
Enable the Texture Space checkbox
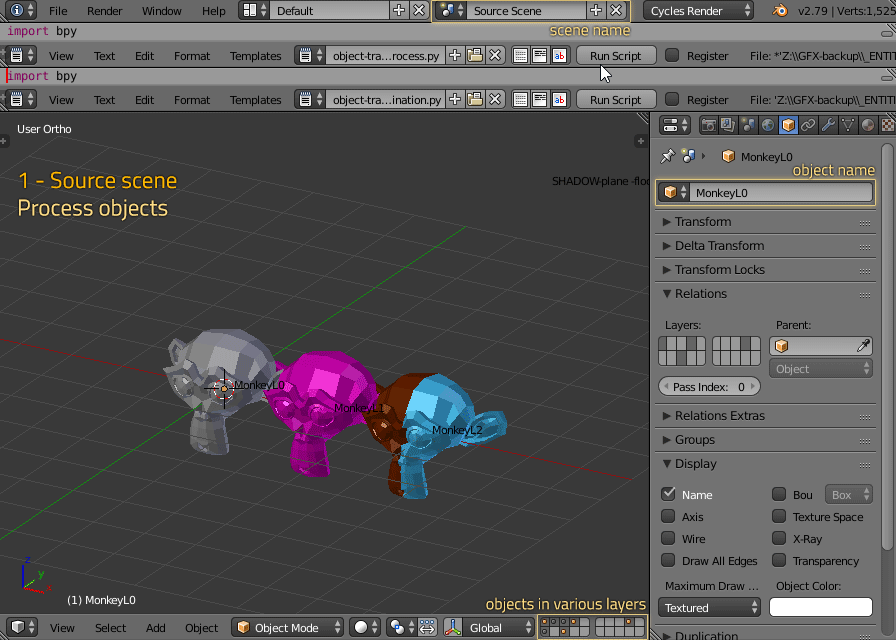click(779, 516)
